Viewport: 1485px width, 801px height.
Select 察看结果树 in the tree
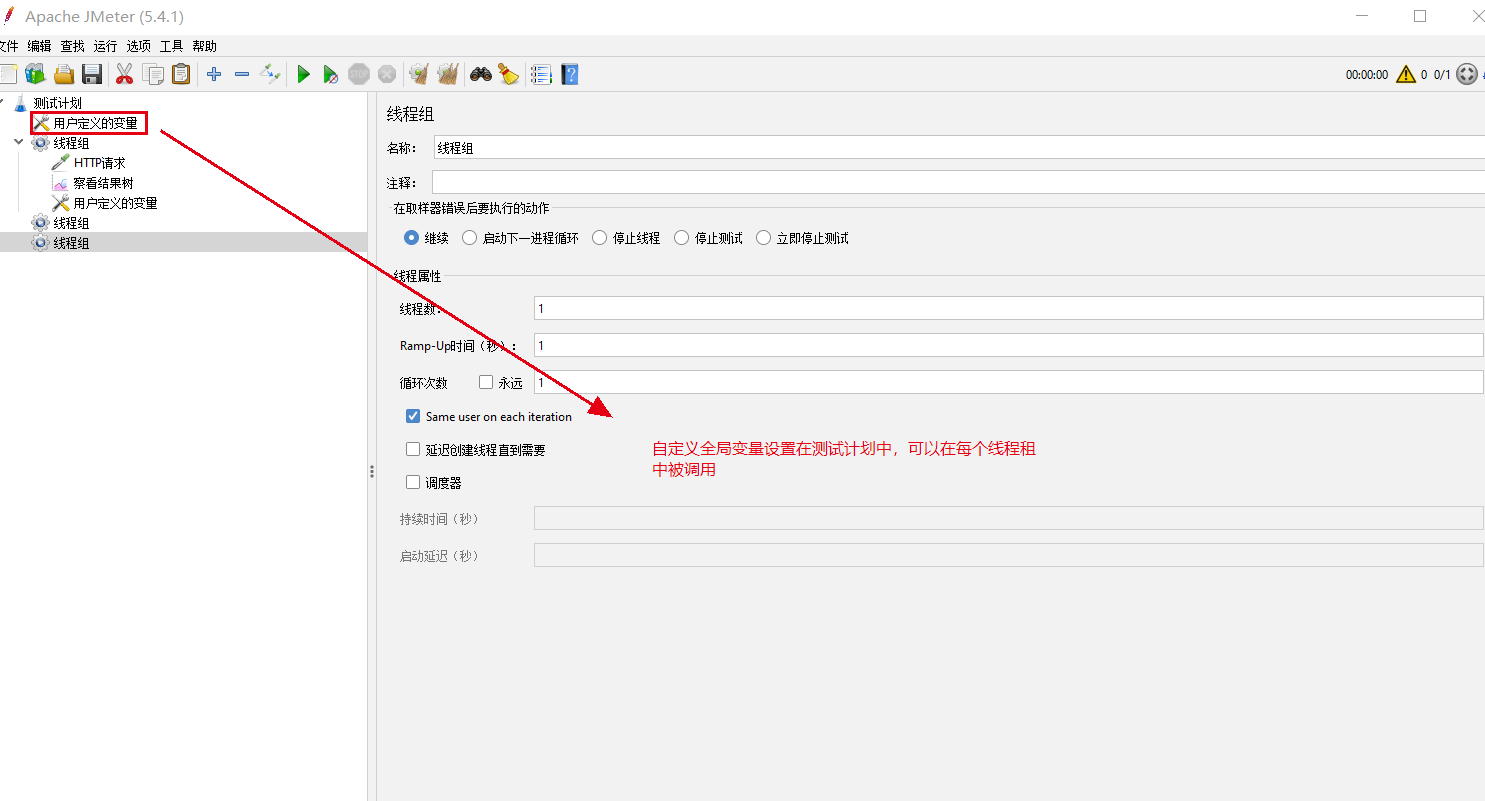click(103, 183)
